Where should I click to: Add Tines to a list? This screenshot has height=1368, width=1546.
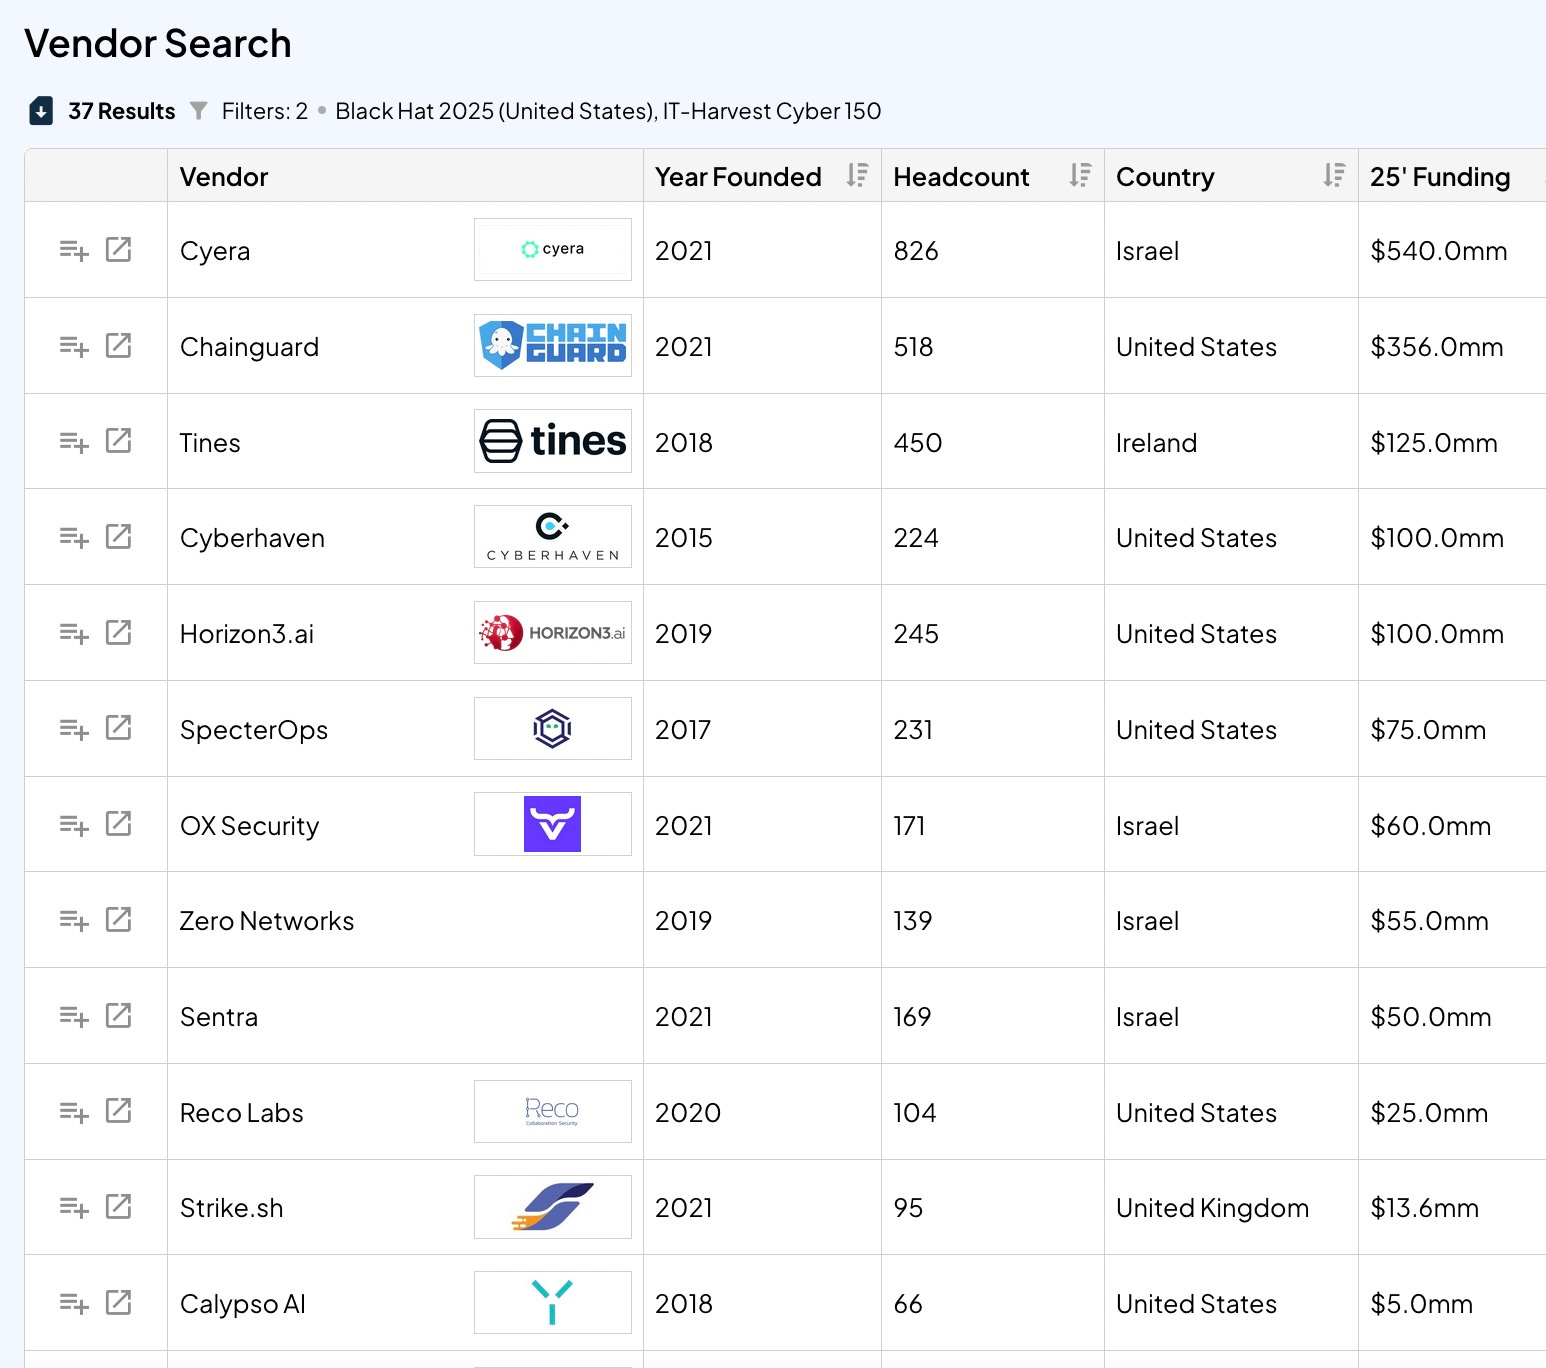click(x=74, y=442)
